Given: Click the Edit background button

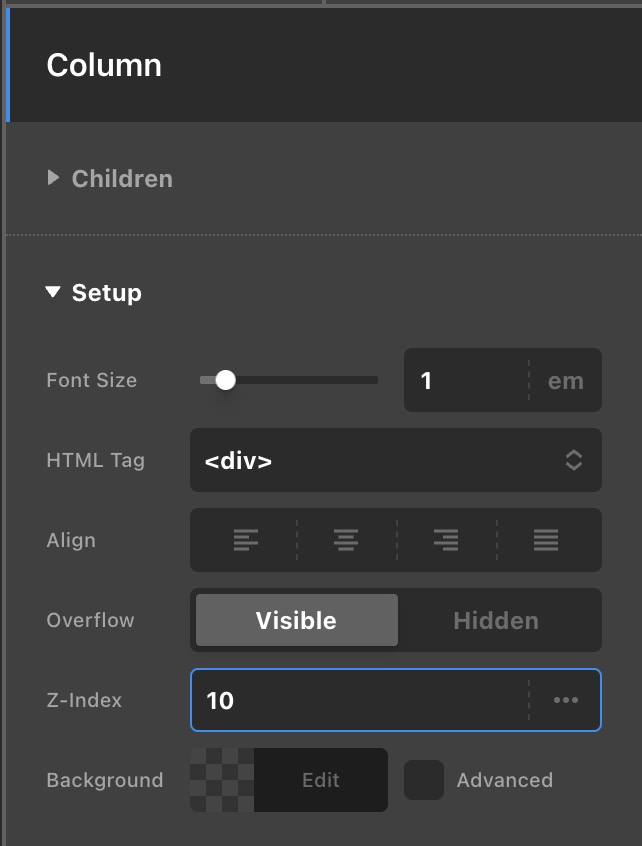Looking at the screenshot, I should pos(321,780).
